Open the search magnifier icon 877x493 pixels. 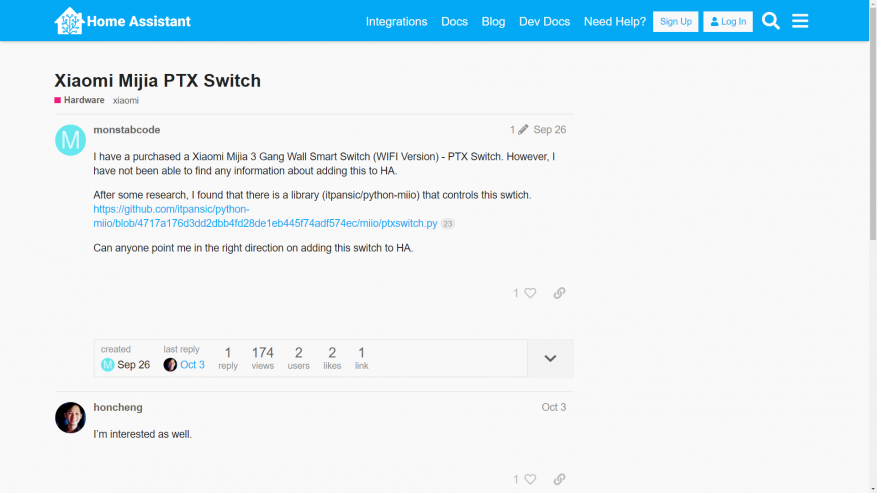click(770, 21)
